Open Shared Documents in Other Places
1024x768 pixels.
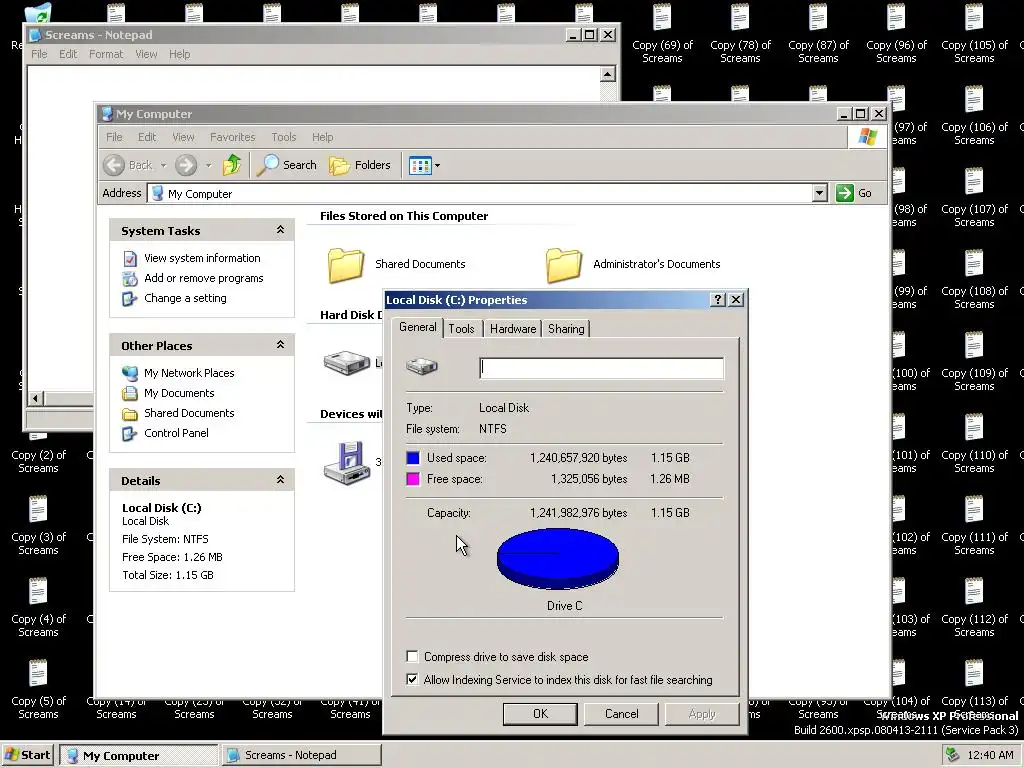(x=189, y=413)
